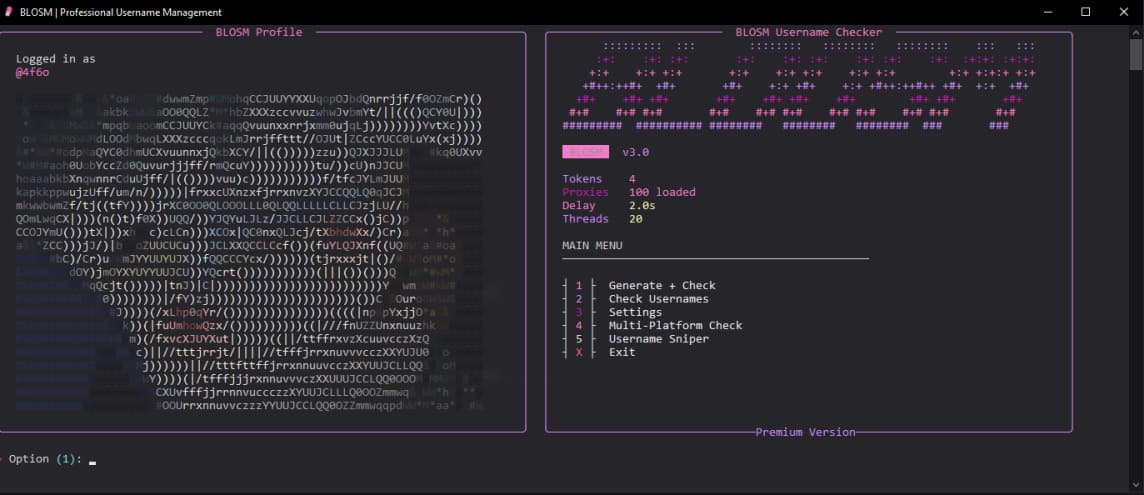The image size is (1144, 495).
Task: Close the BLOSM window
Action: (x=1124, y=12)
